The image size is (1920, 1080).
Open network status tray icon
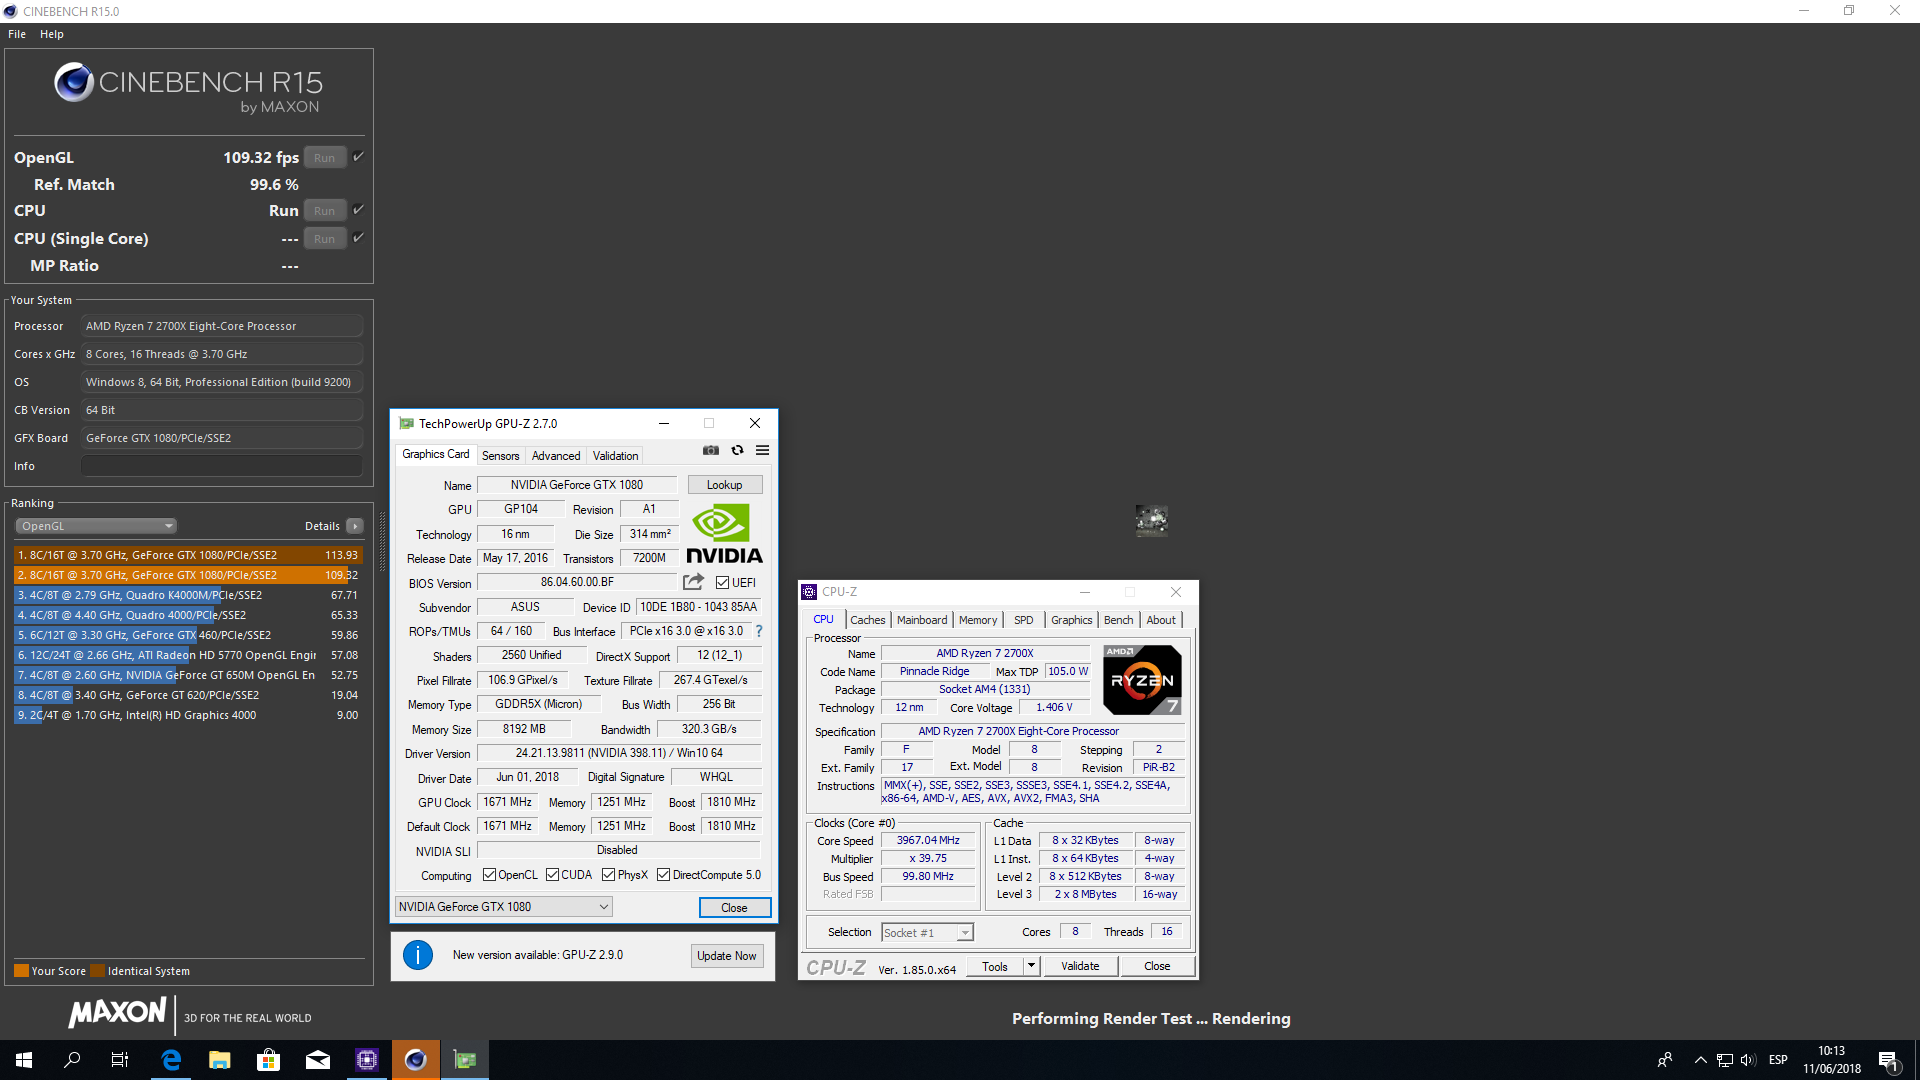(1725, 1060)
